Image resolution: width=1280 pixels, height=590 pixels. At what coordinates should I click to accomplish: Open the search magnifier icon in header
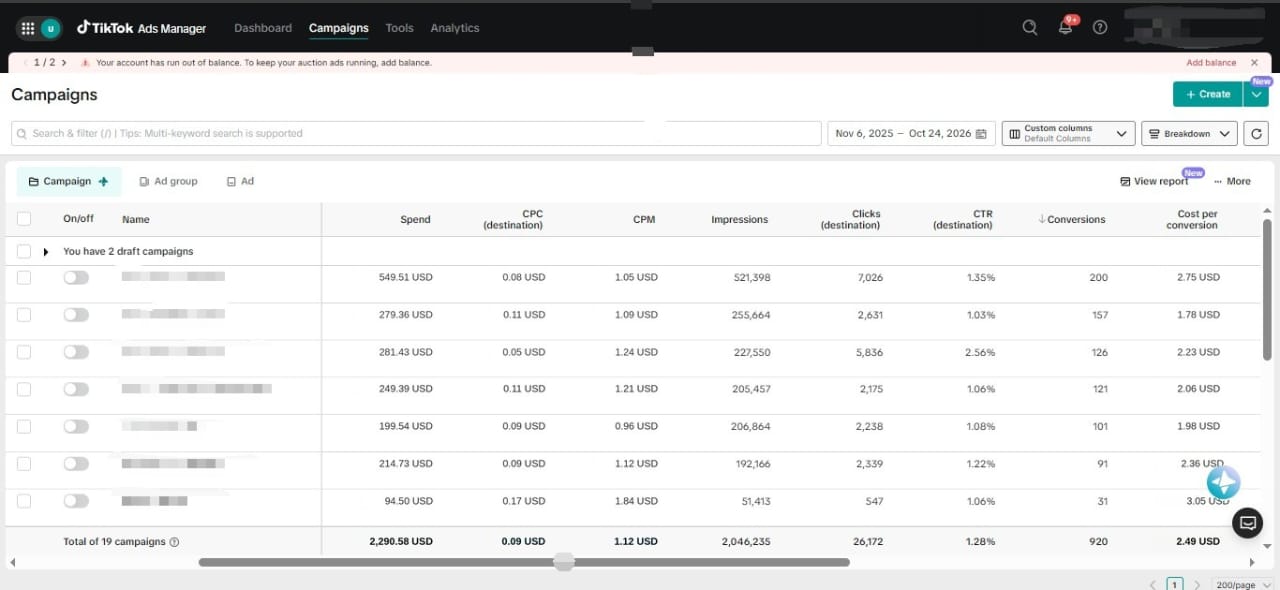pyautogui.click(x=1030, y=28)
